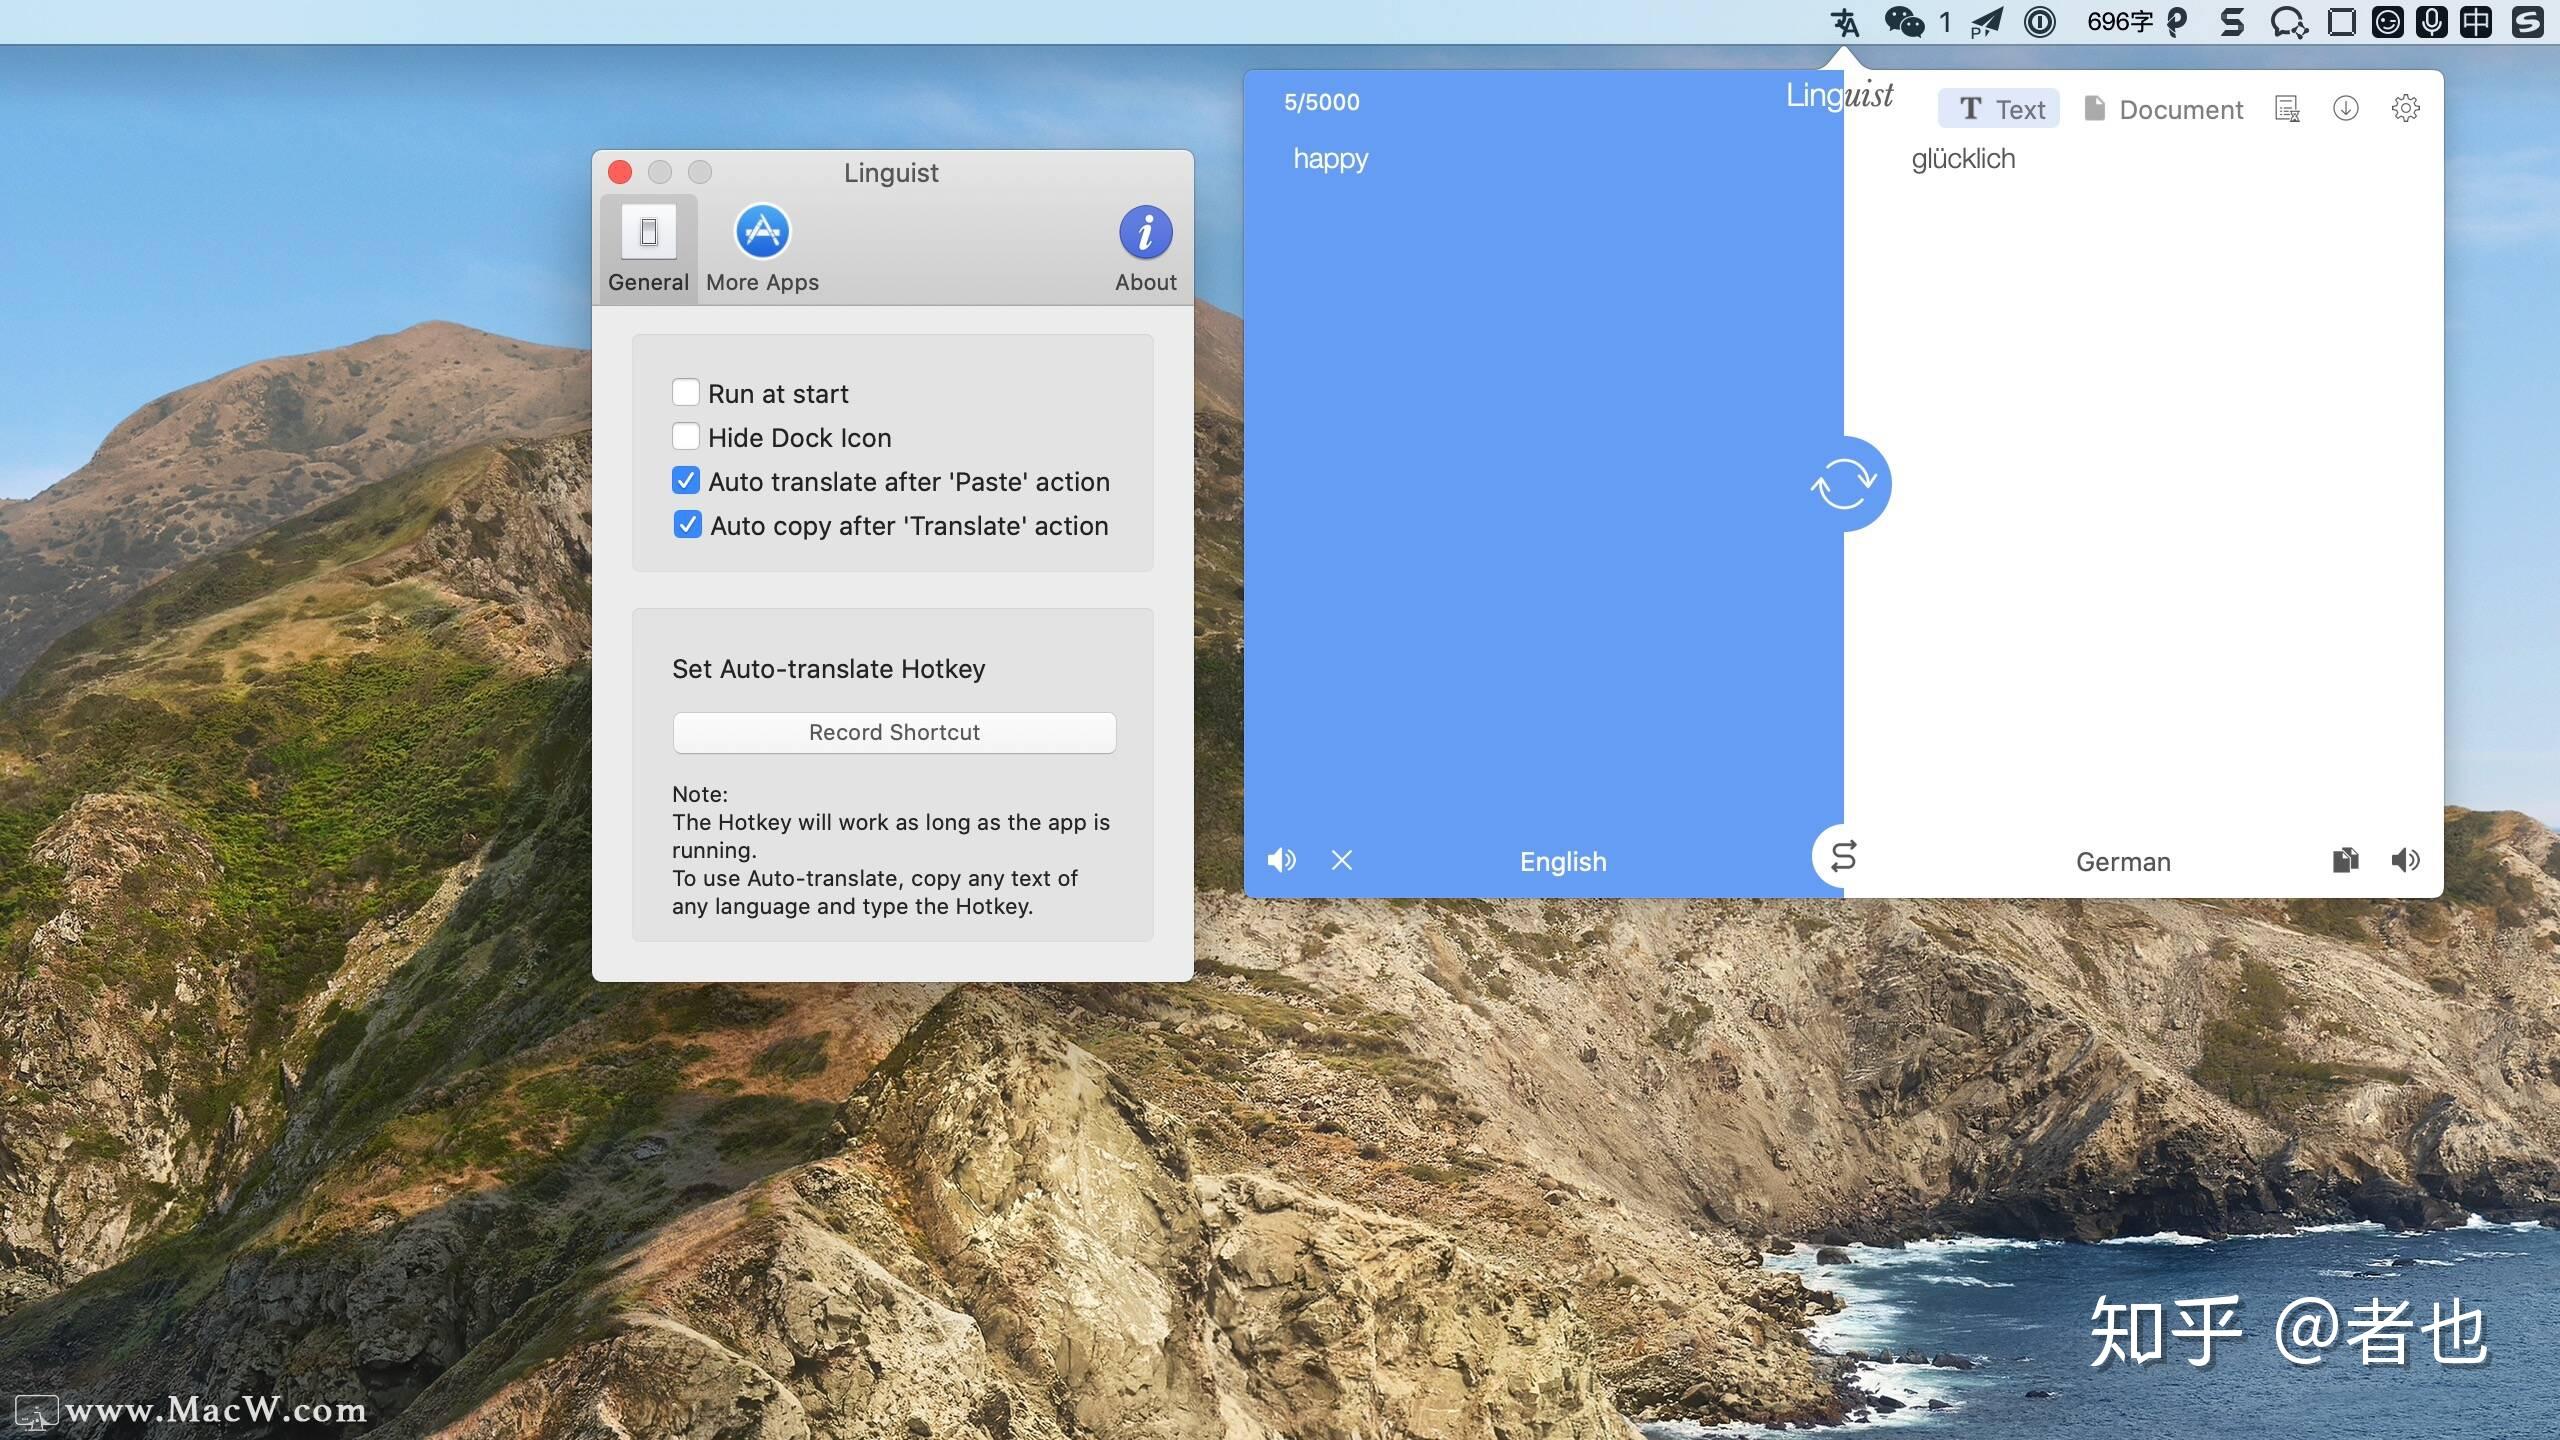Check Hide Dock Icon option
The height and width of the screenshot is (1440, 2560).
[x=686, y=436]
